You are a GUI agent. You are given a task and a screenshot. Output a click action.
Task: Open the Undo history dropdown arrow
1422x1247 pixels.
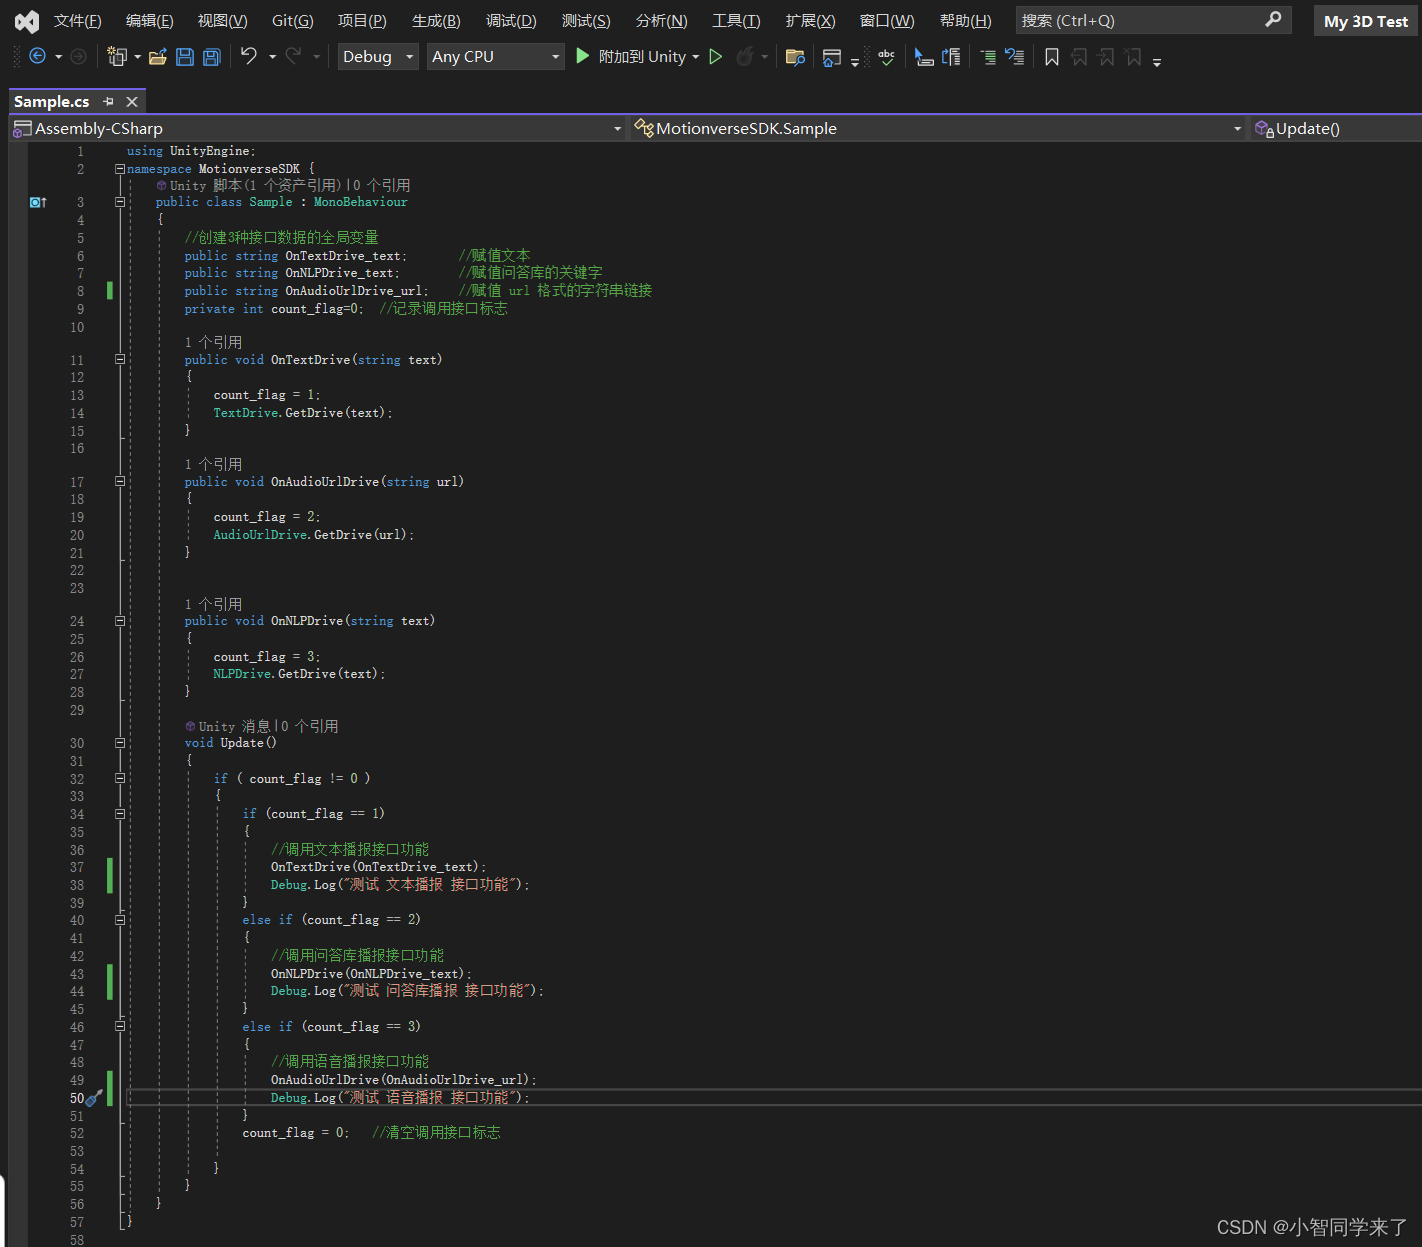point(272,57)
